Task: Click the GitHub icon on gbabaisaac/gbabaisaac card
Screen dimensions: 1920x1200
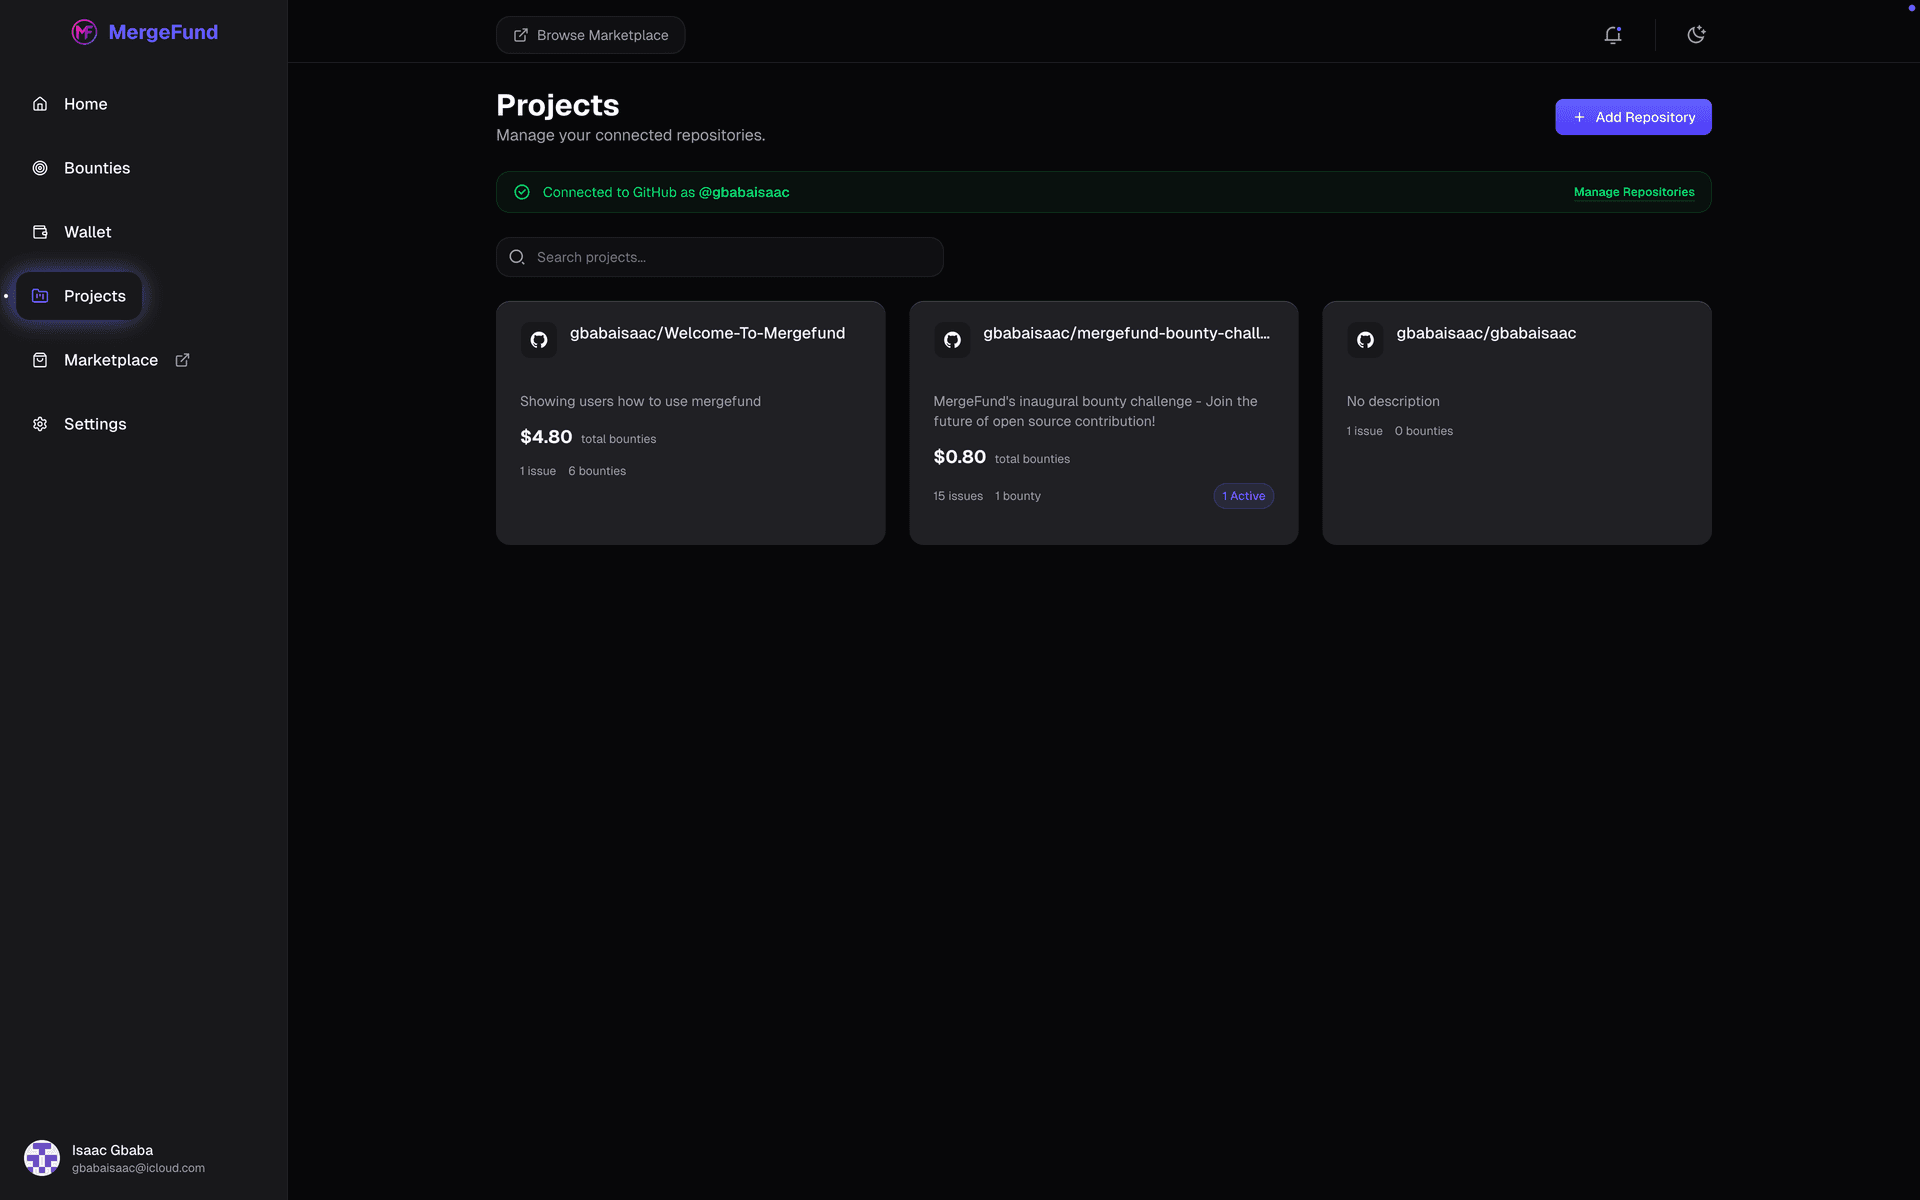Action: 1365,339
